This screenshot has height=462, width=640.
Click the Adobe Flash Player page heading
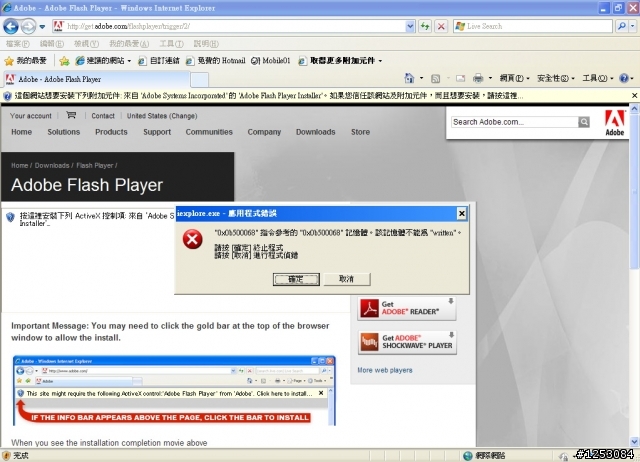point(87,185)
